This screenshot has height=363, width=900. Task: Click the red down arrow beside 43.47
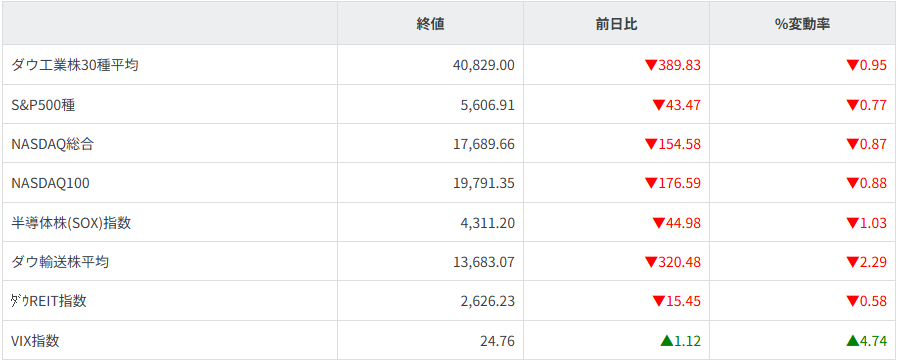[x=658, y=105]
